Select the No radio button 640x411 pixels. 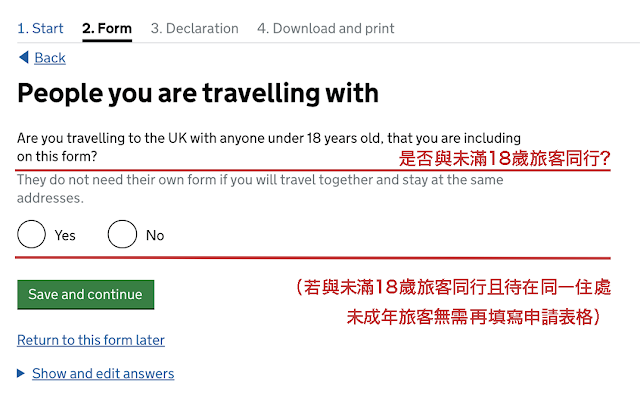122,234
